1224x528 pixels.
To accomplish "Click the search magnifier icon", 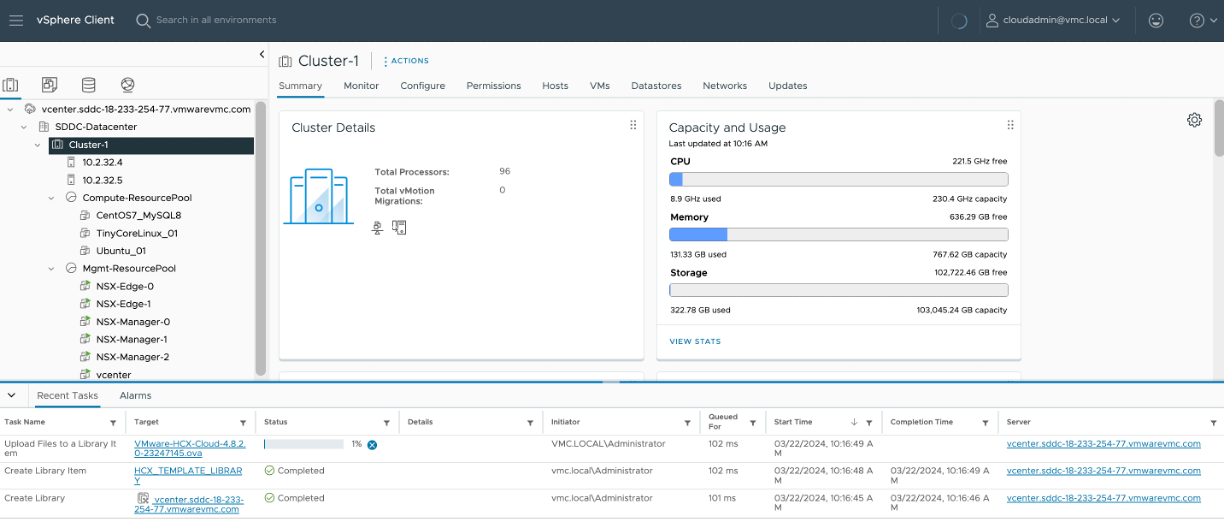I will point(143,20).
